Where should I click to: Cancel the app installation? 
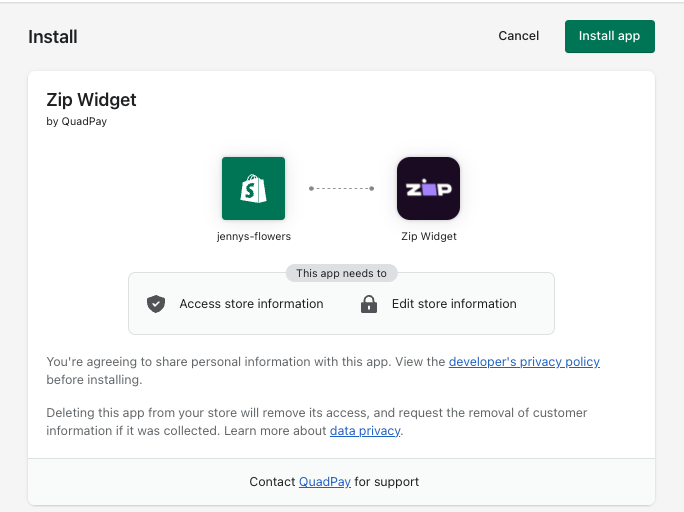click(519, 36)
